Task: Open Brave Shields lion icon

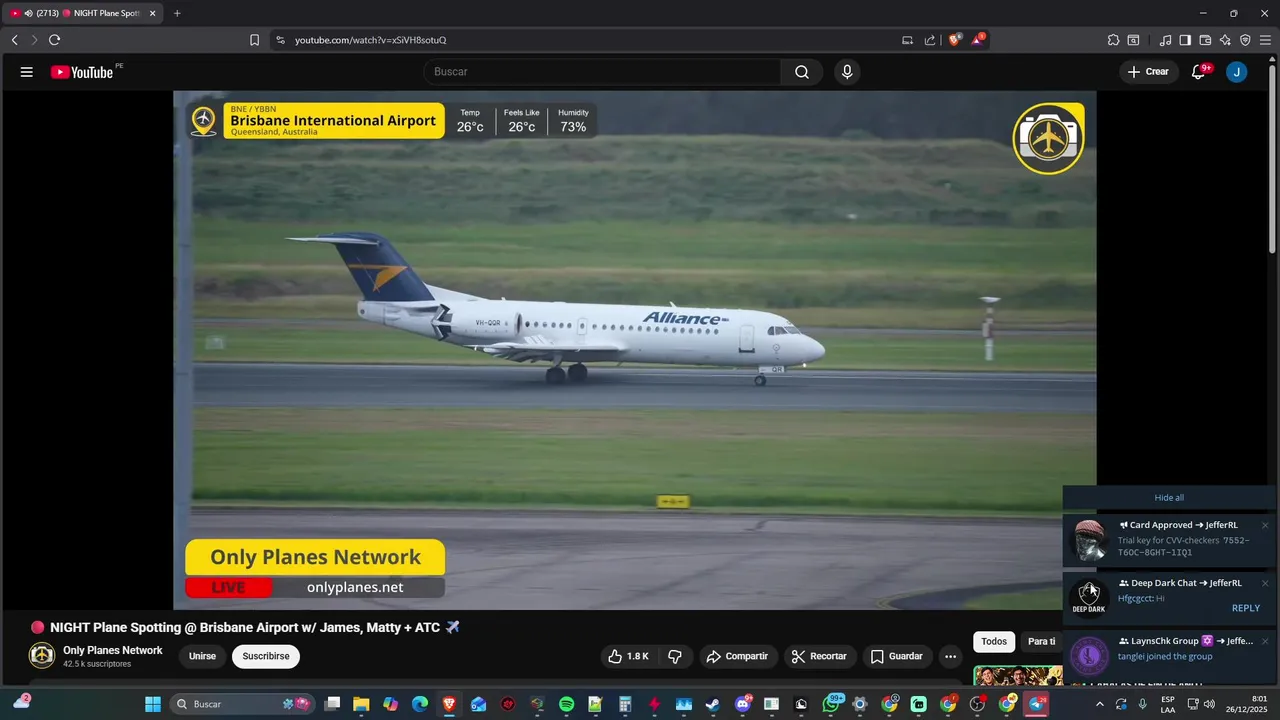Action: pyautogui.click(x=954, y=40)
